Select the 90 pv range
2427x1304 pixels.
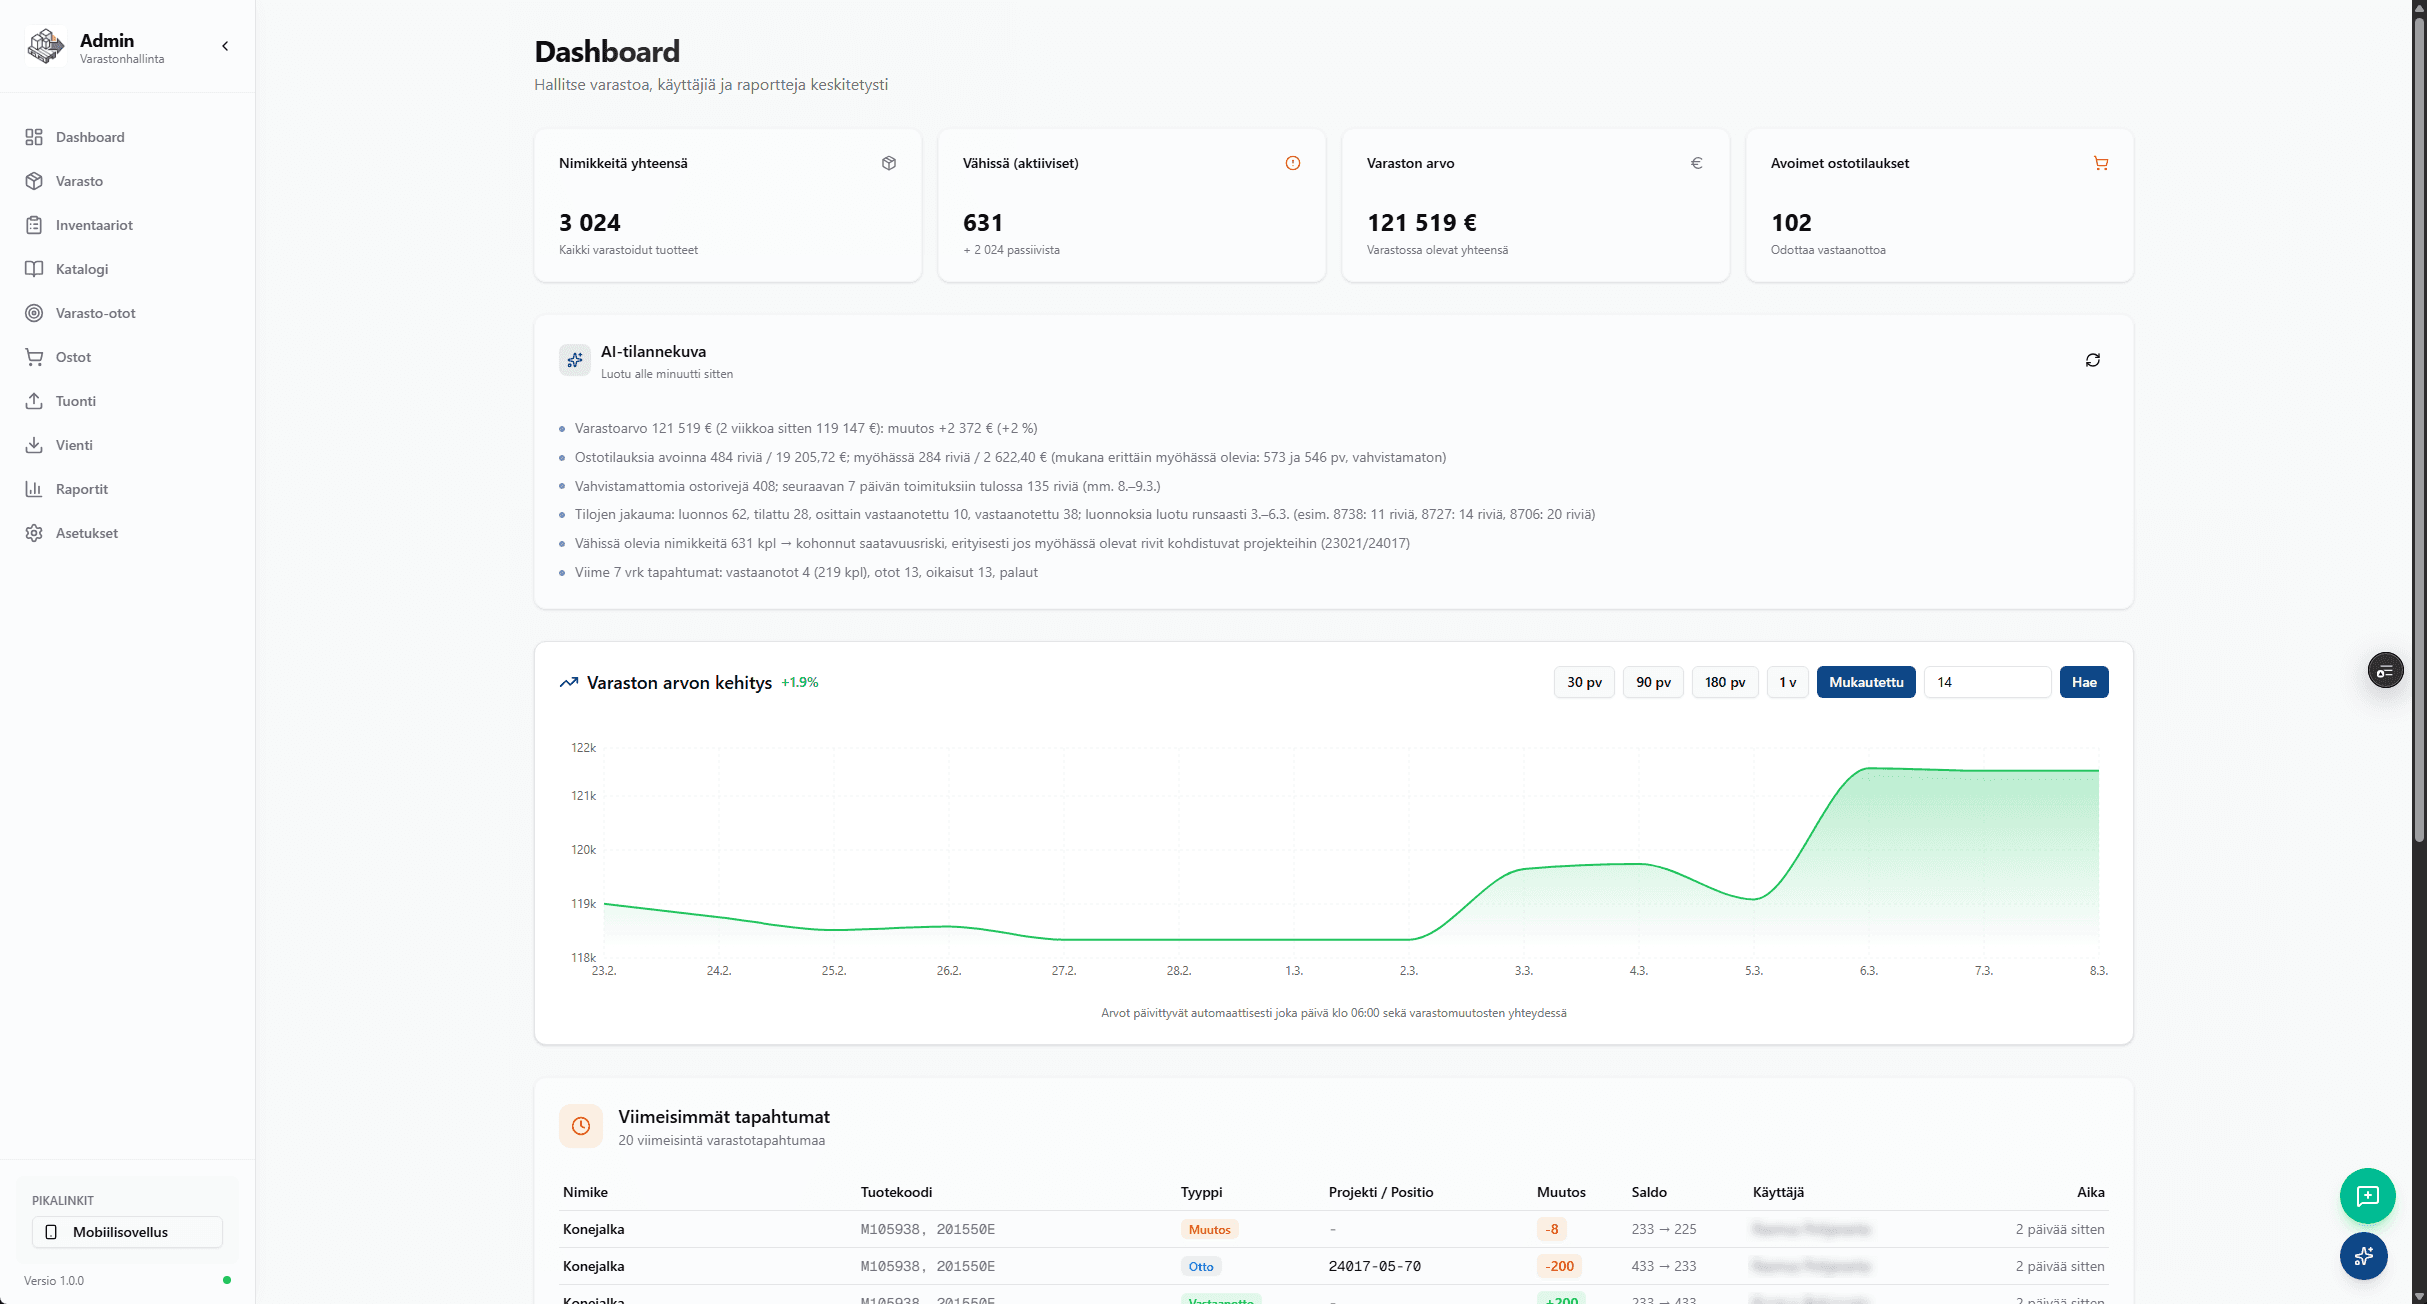[1652, 682]
